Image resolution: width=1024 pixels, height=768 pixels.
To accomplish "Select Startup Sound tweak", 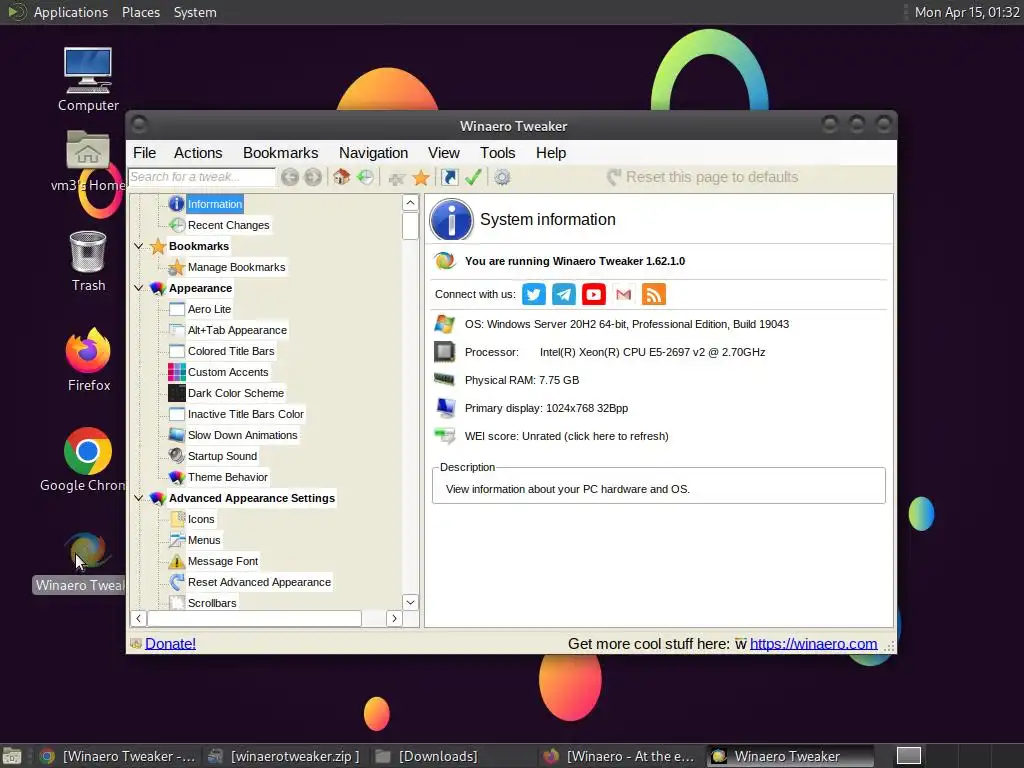I will click(222, 456).
